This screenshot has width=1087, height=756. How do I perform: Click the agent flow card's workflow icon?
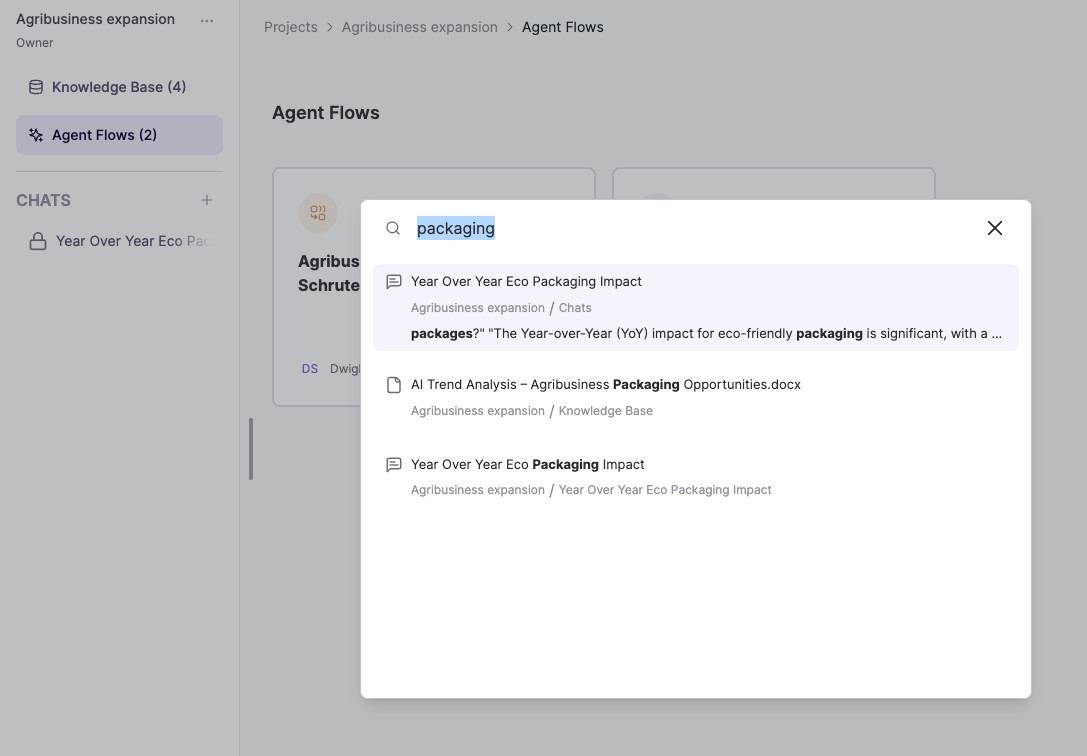pos(318,213)
